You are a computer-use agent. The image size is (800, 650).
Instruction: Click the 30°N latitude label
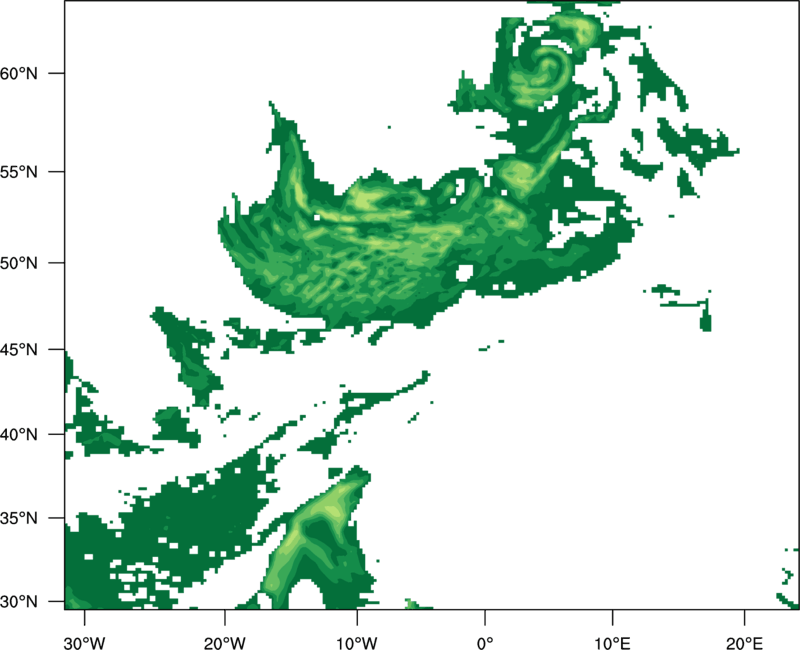click(x=19, y=602)
